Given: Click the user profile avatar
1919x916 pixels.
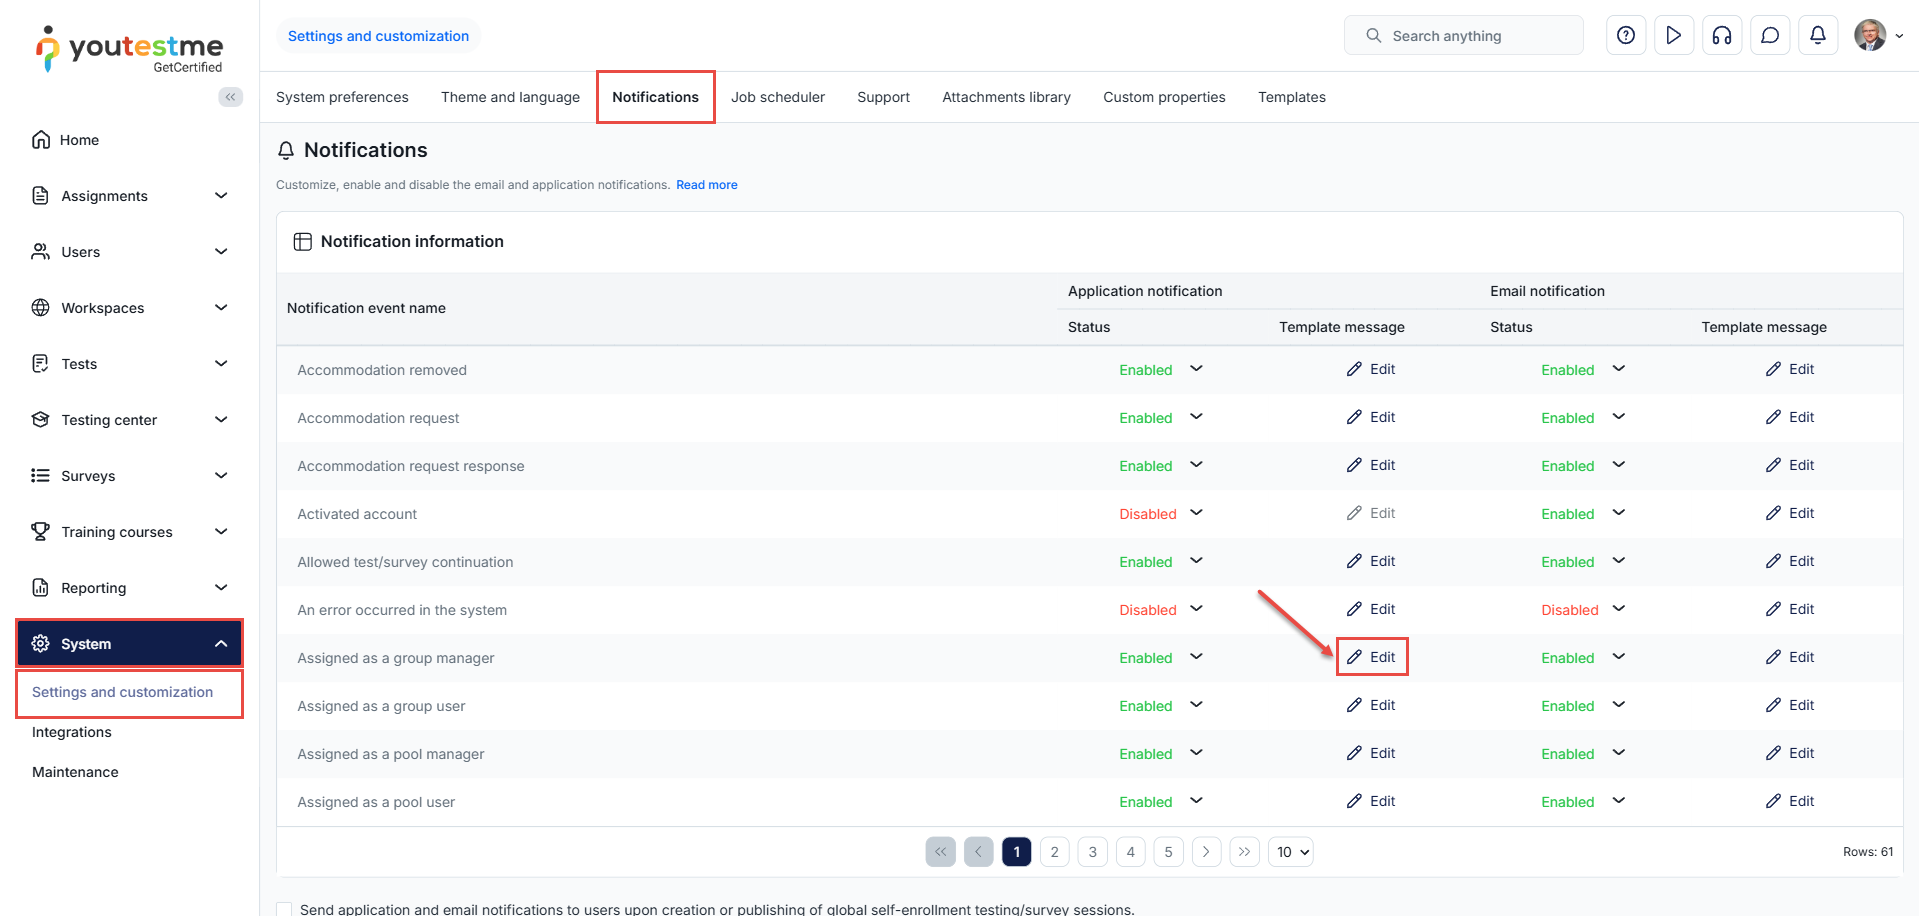Looking at the screenshot, I should [x=1870, y=36].
